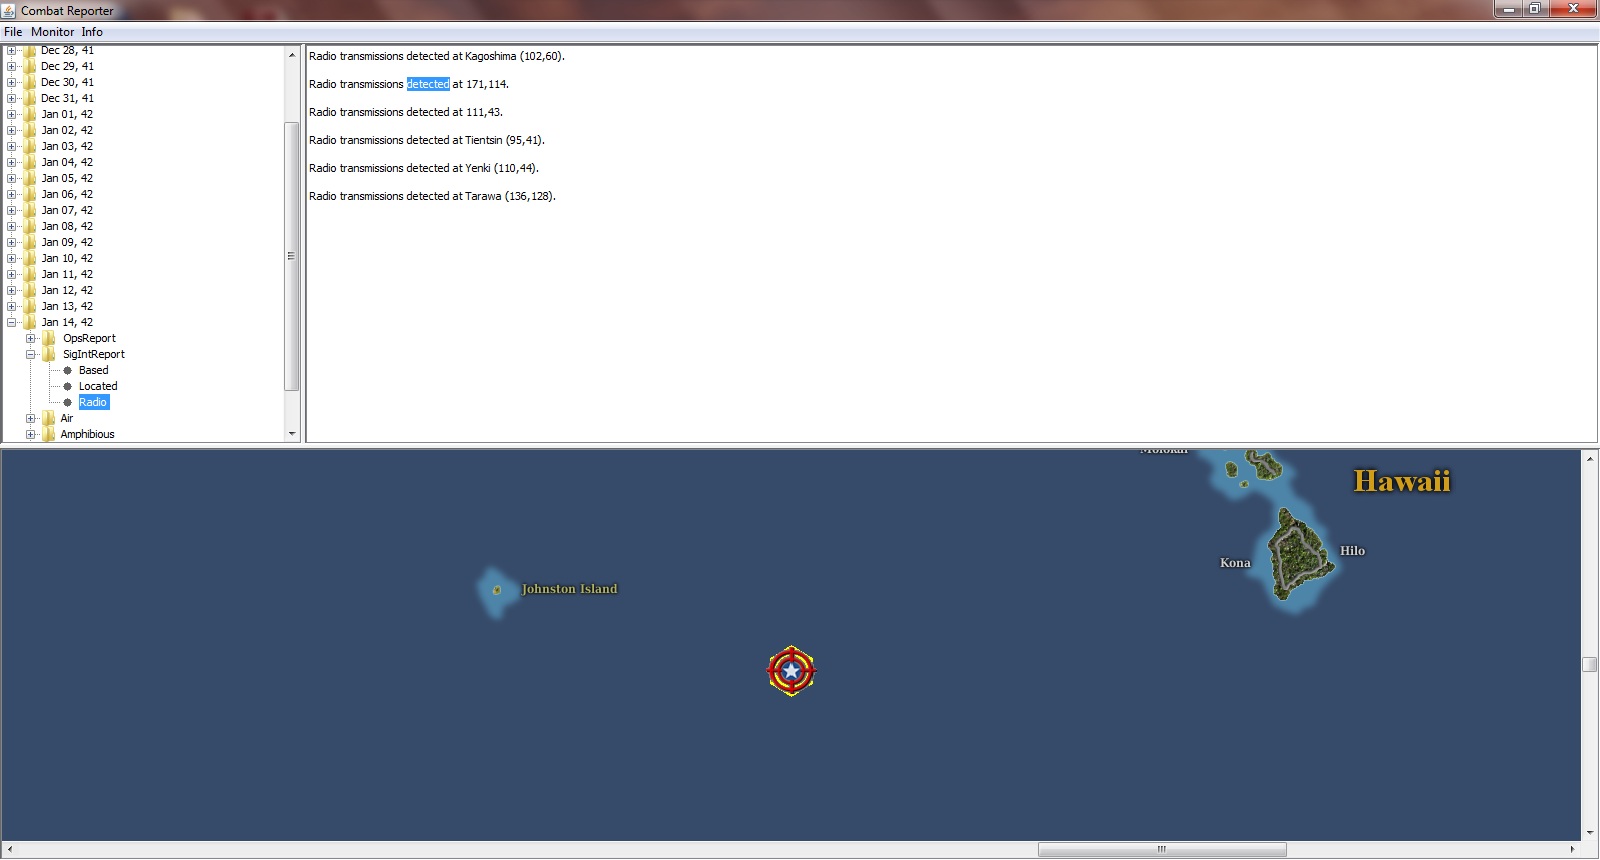Click the Jan 01, 42 folder icon
Image resolution: width=1600 pixels, height=860 pixels.
point(29,114)
